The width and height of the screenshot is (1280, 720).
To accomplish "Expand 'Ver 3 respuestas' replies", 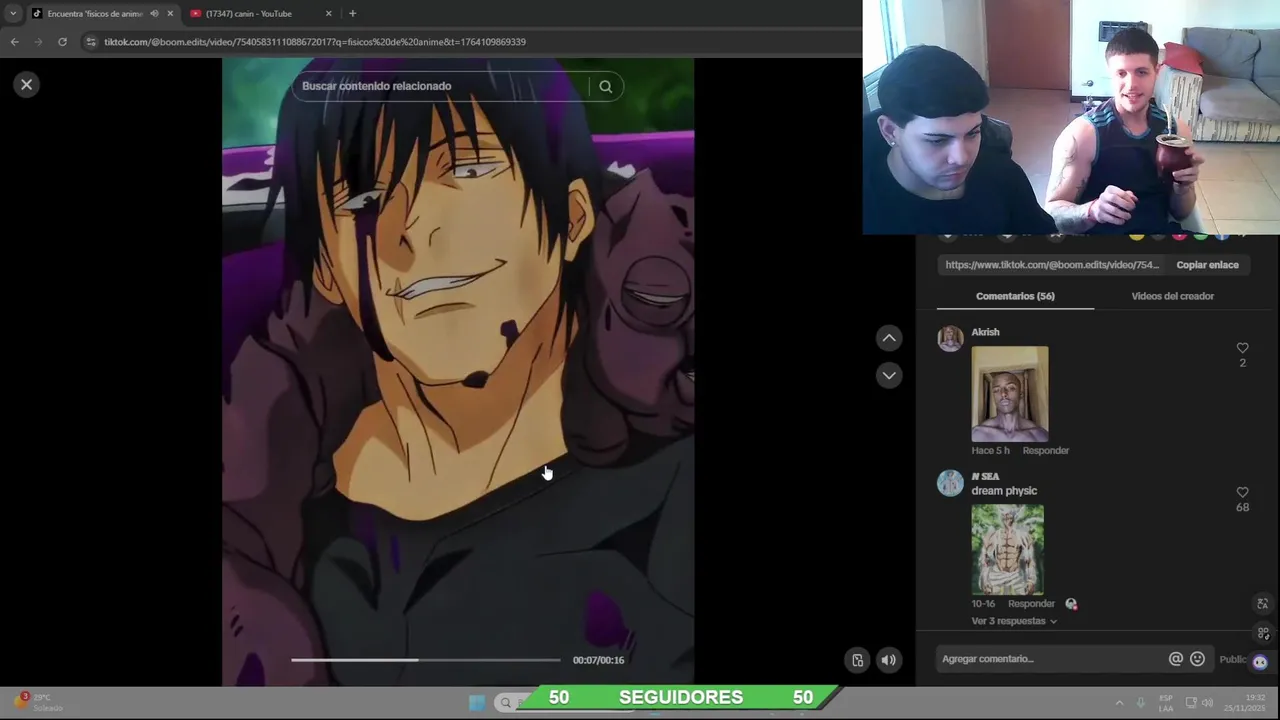I will coord(1014,621).
